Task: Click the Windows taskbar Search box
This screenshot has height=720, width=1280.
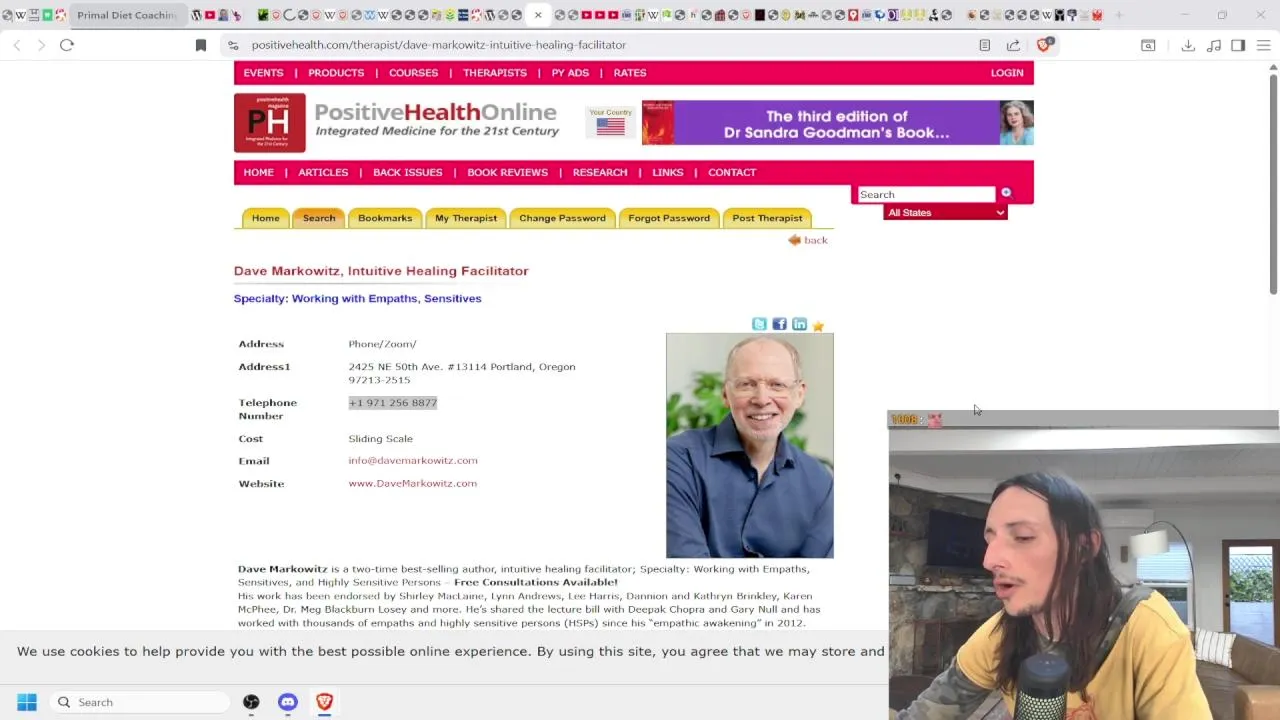Action: pyautogui.click(x=140, y=702)
